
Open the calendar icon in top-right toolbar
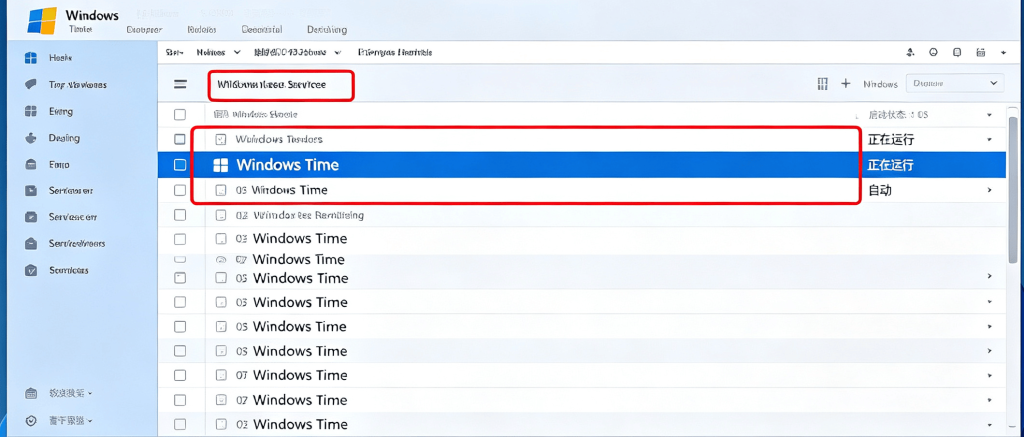coord(980,52)
